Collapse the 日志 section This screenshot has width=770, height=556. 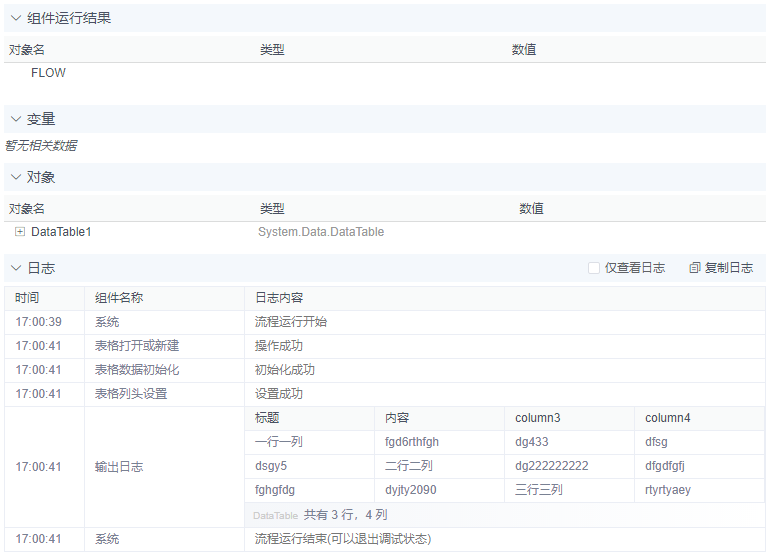[x=16, y=268]
